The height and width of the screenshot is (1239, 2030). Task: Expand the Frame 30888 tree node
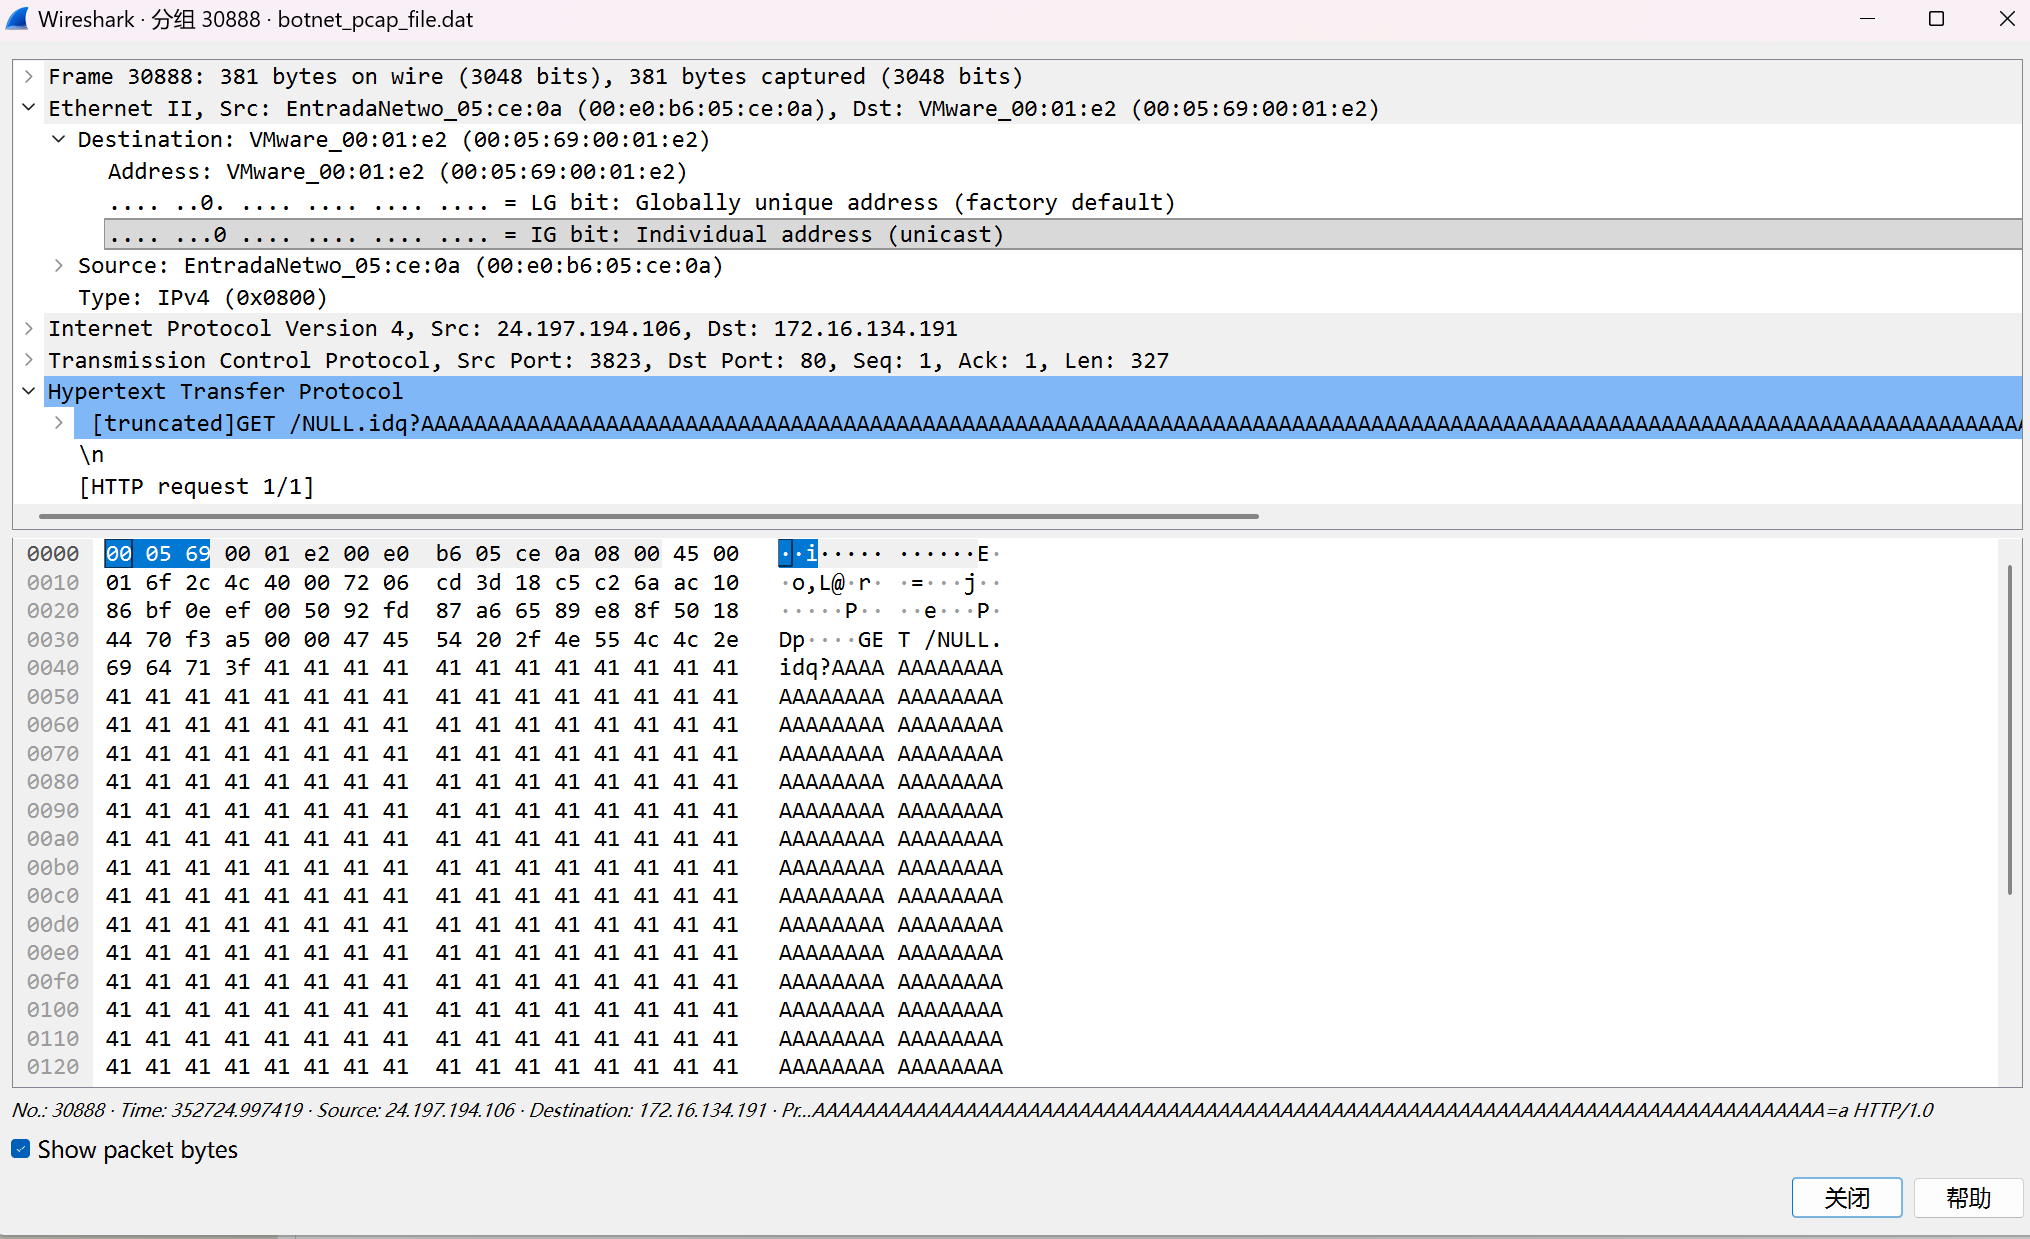coord(29,76)
